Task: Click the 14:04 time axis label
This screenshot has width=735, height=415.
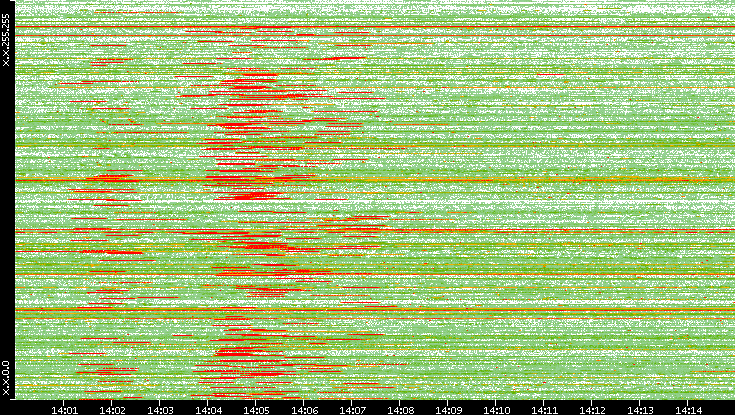Action: point(208,410)
